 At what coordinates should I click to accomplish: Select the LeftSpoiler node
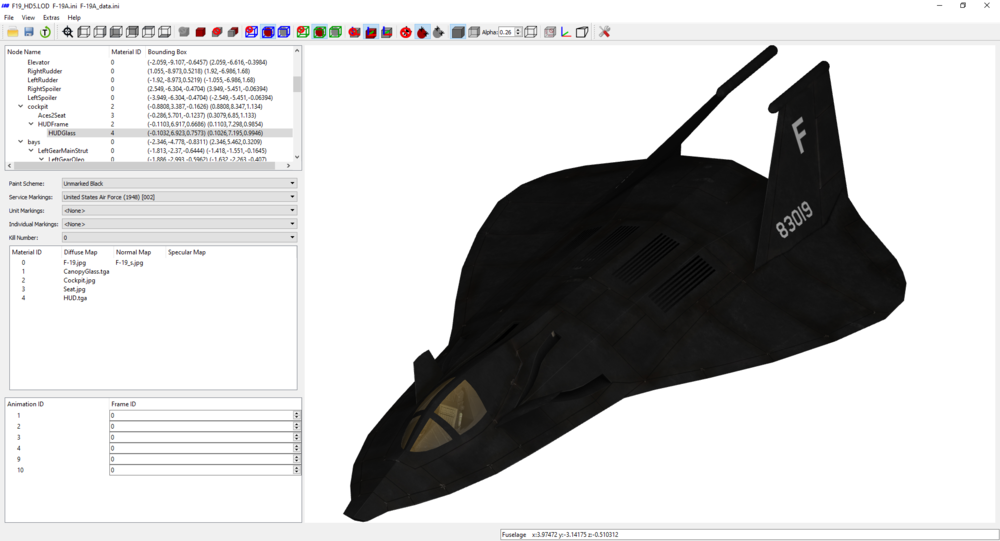coord(42,98)
